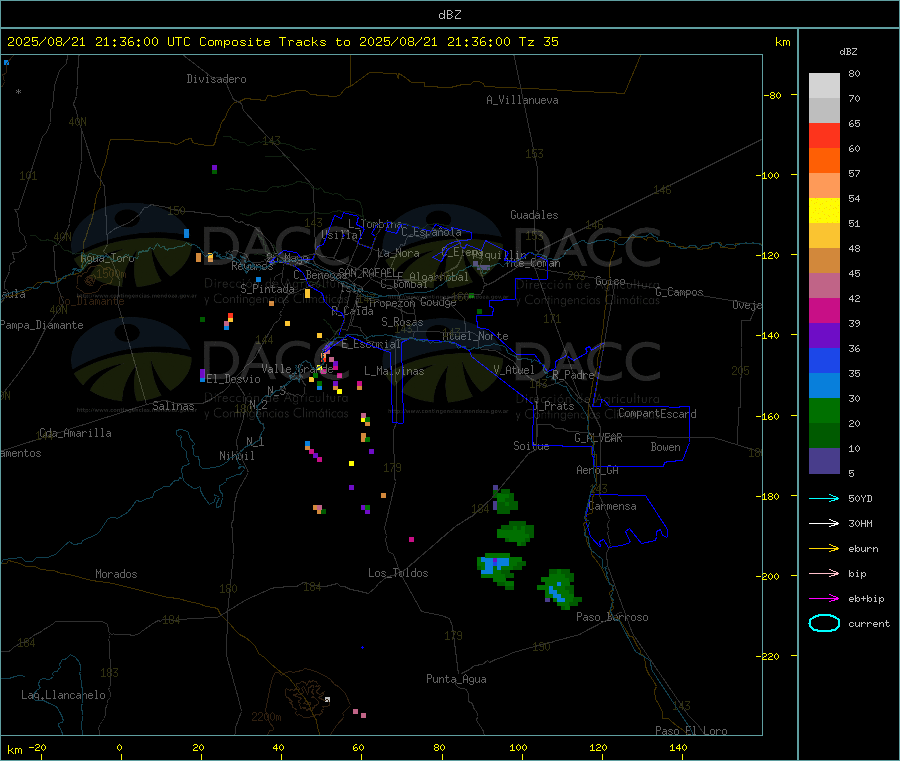Click the dBZ title at top
The height and width of the screenshot is (761, 900).
coord(449,15)
